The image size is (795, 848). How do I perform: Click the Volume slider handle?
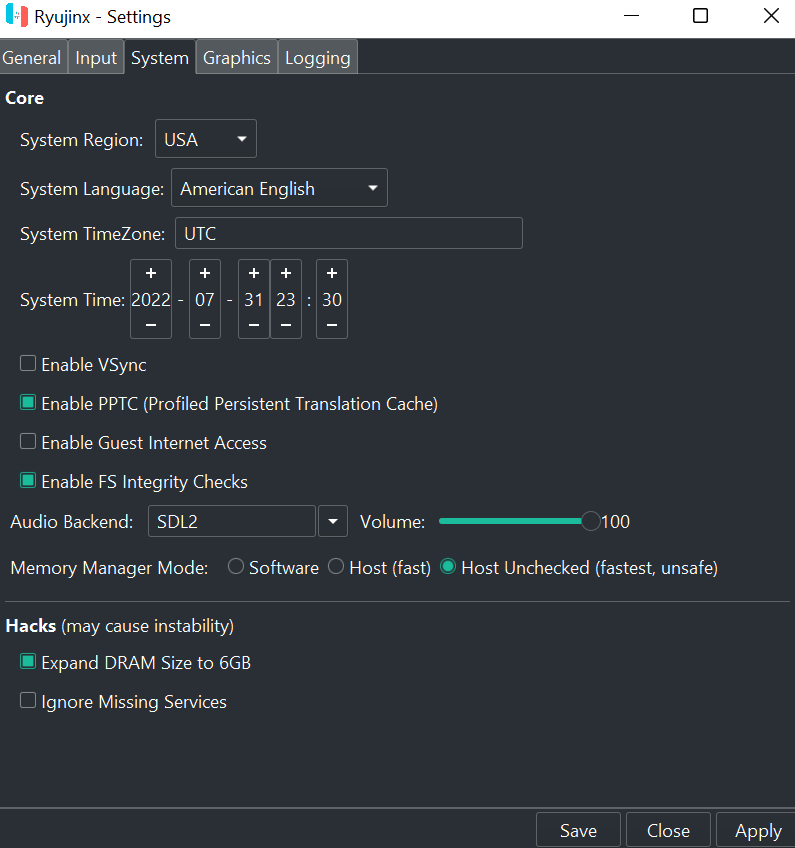point(591,521)
